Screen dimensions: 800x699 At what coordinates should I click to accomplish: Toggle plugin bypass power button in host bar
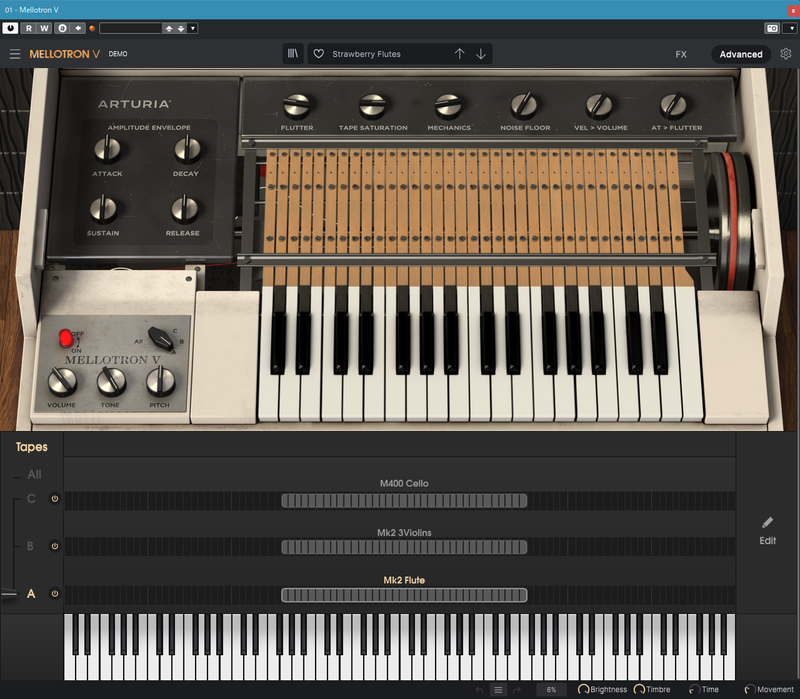click(x=10, y=28)
